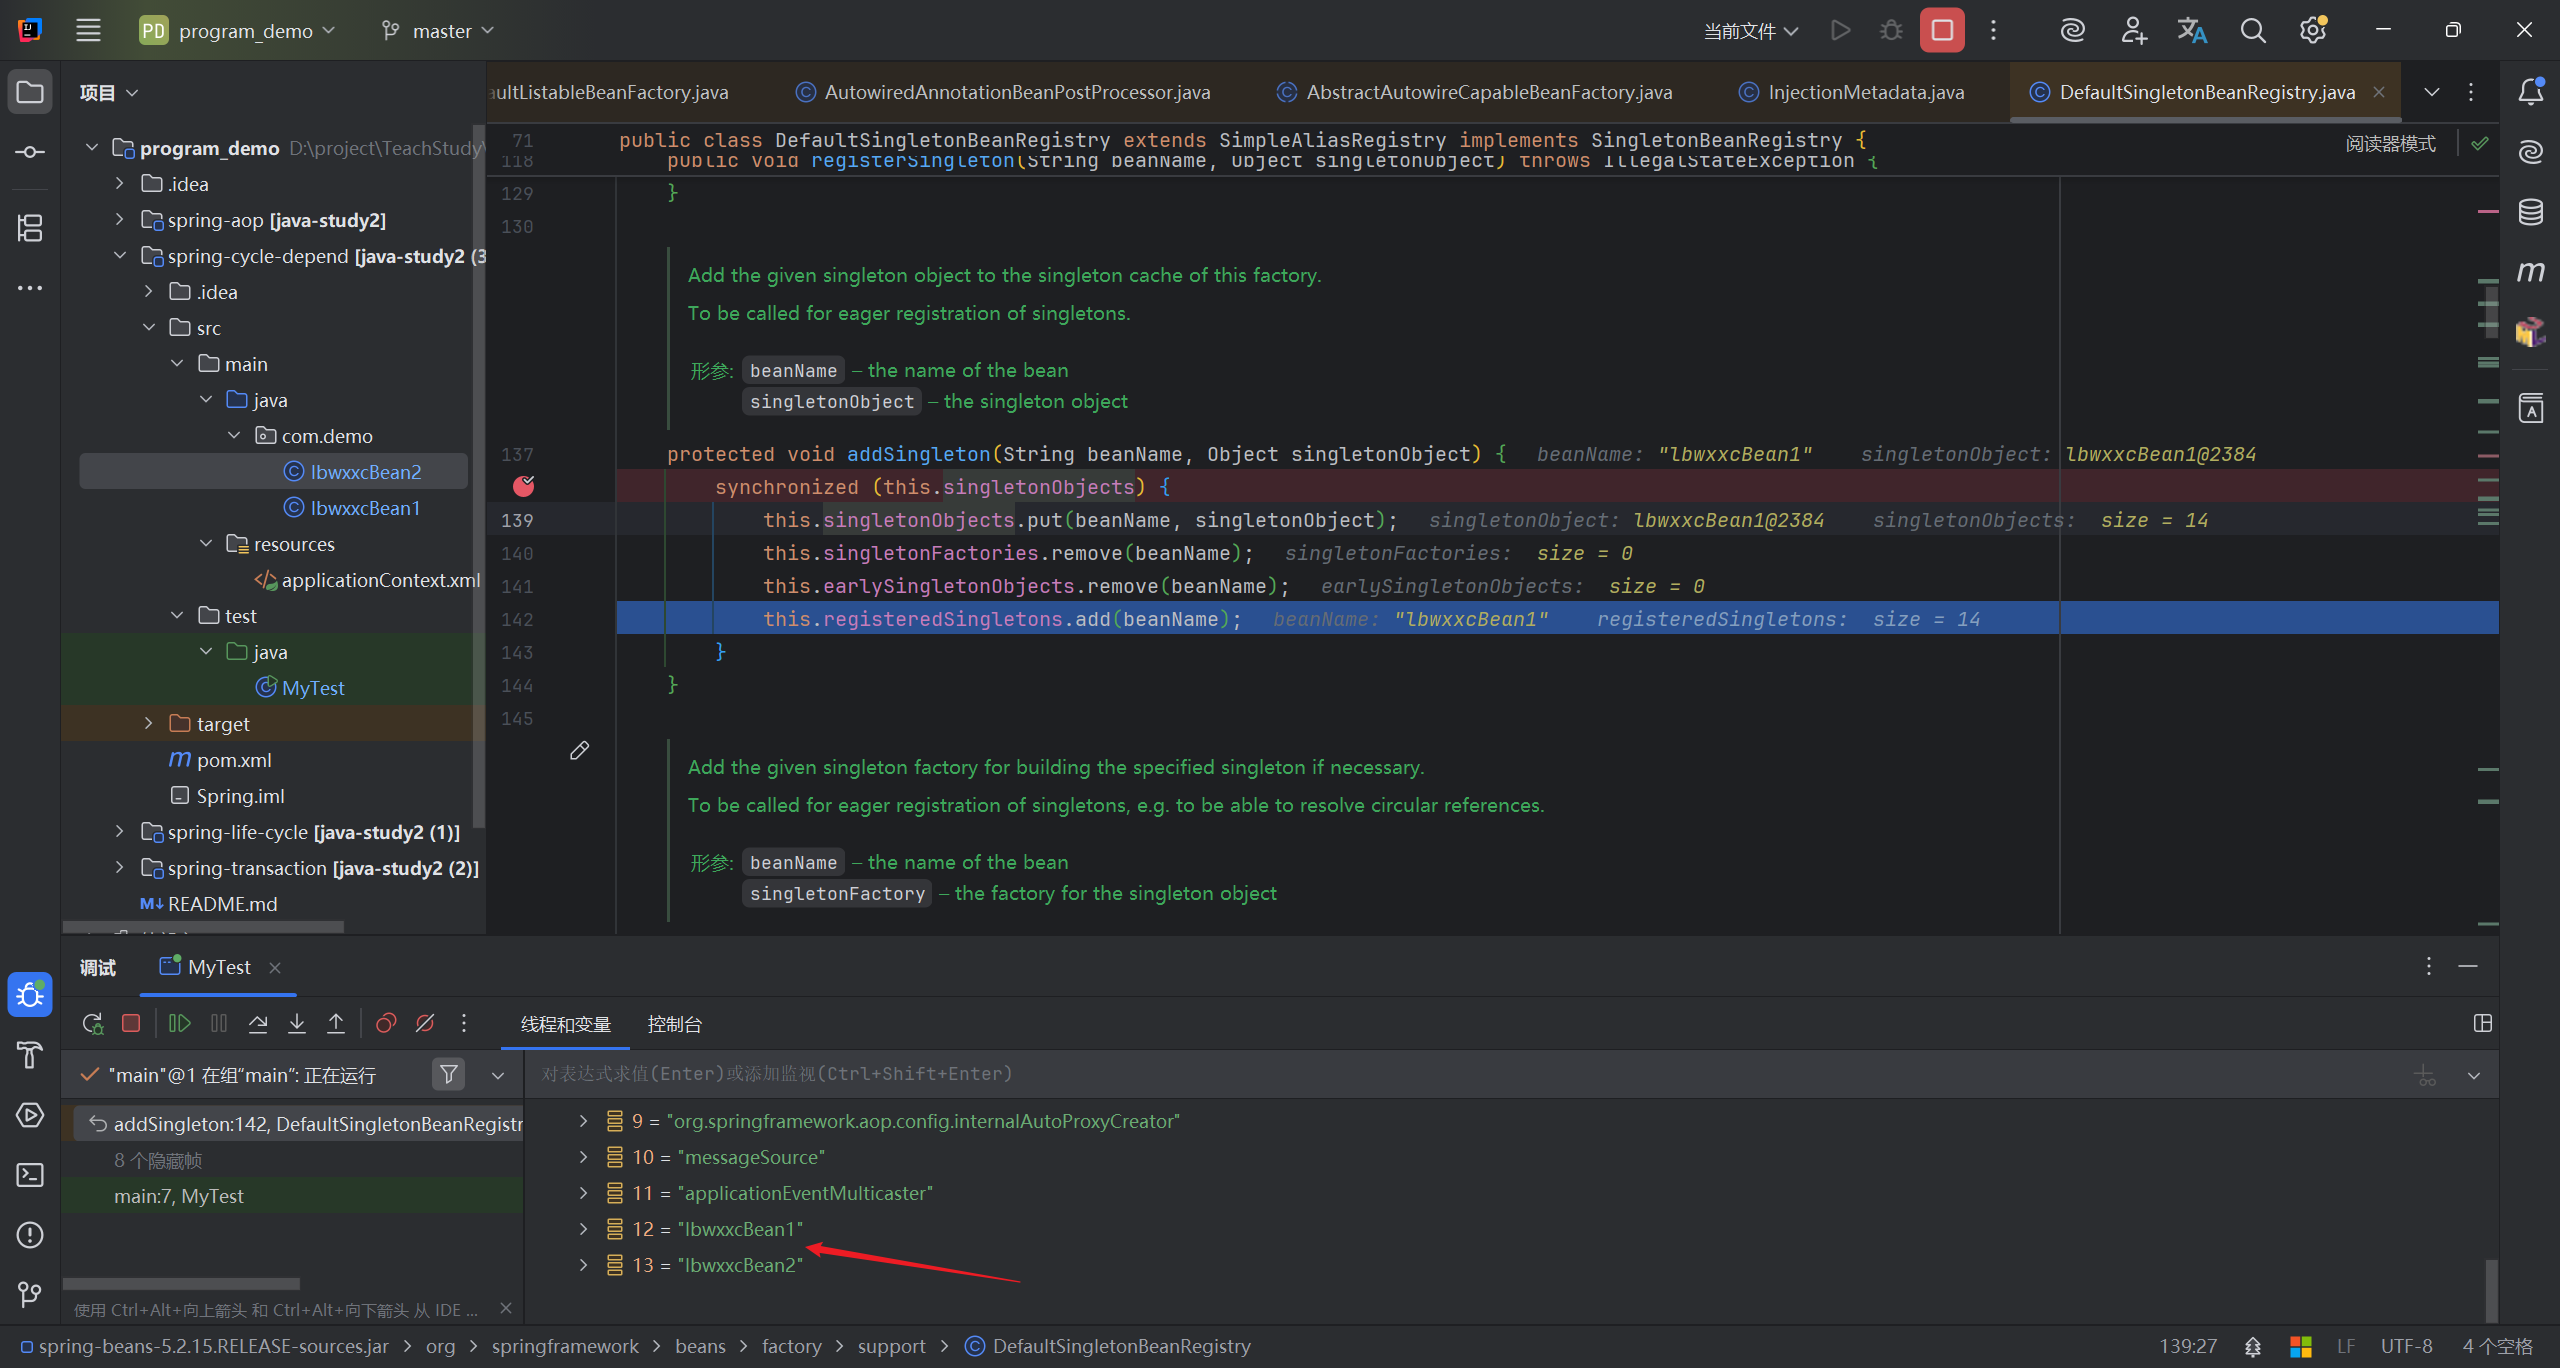Click the Step Into arrow icon
Image resolution: width=2560 pixels, height=1368 pixels.
[297, 1023]
